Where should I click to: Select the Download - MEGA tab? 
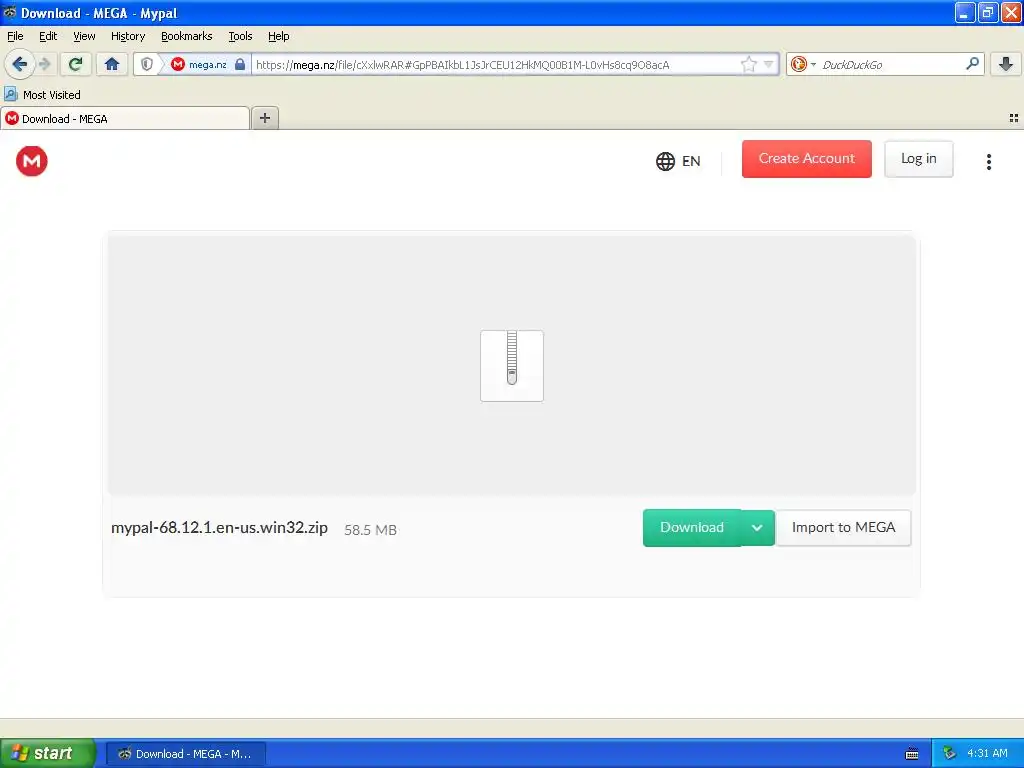124,118
